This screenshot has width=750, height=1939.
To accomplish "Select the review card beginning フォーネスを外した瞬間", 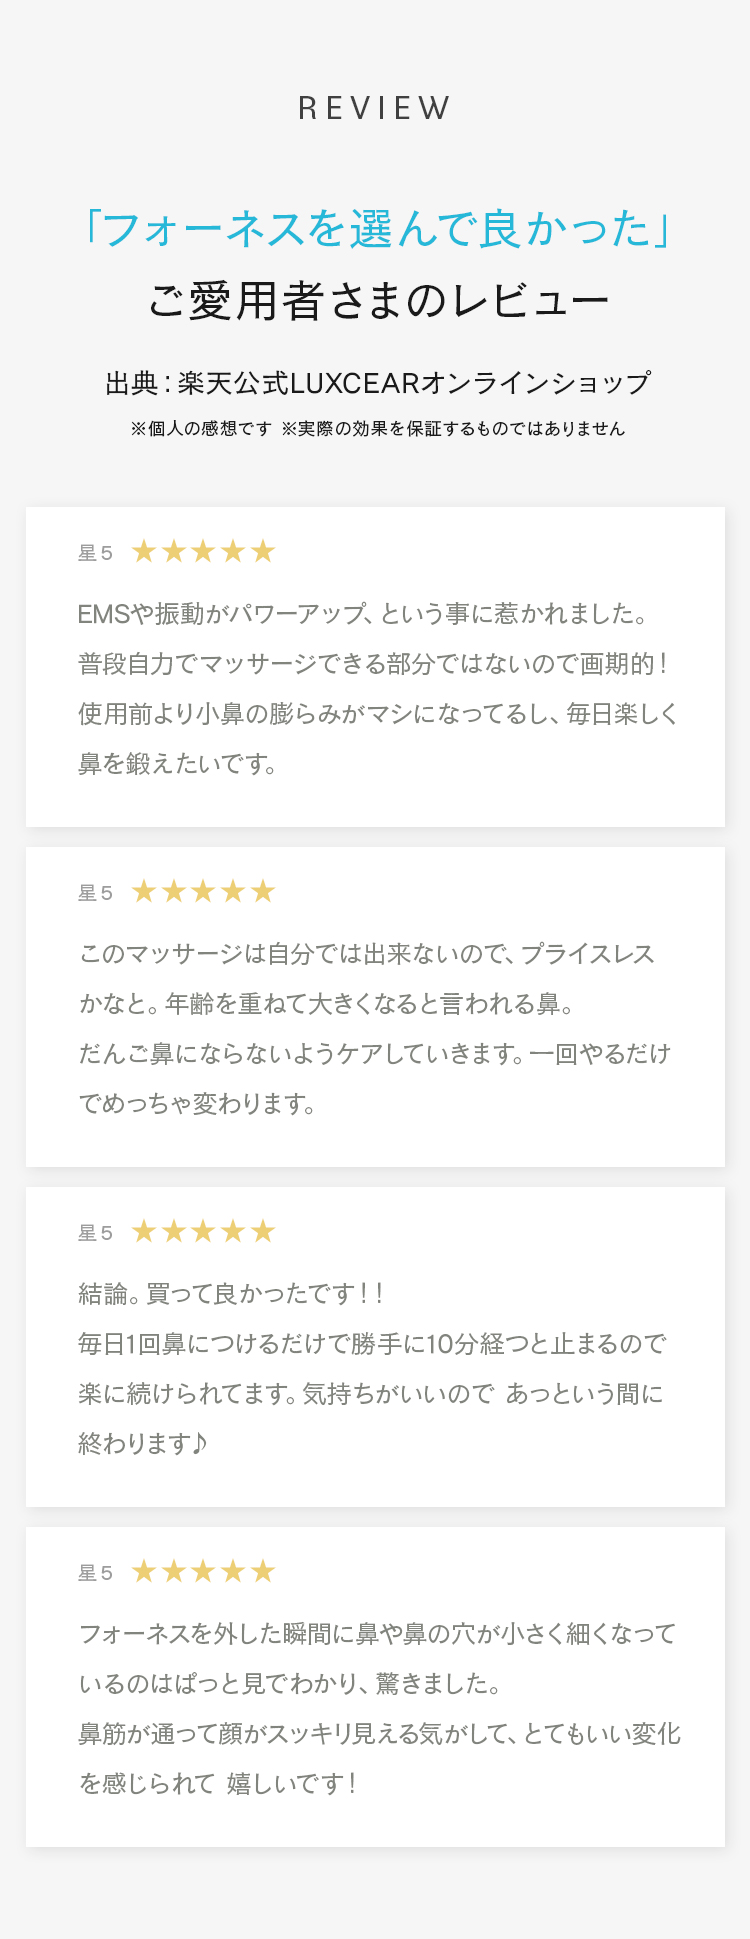I will (x=375, y=1687).
